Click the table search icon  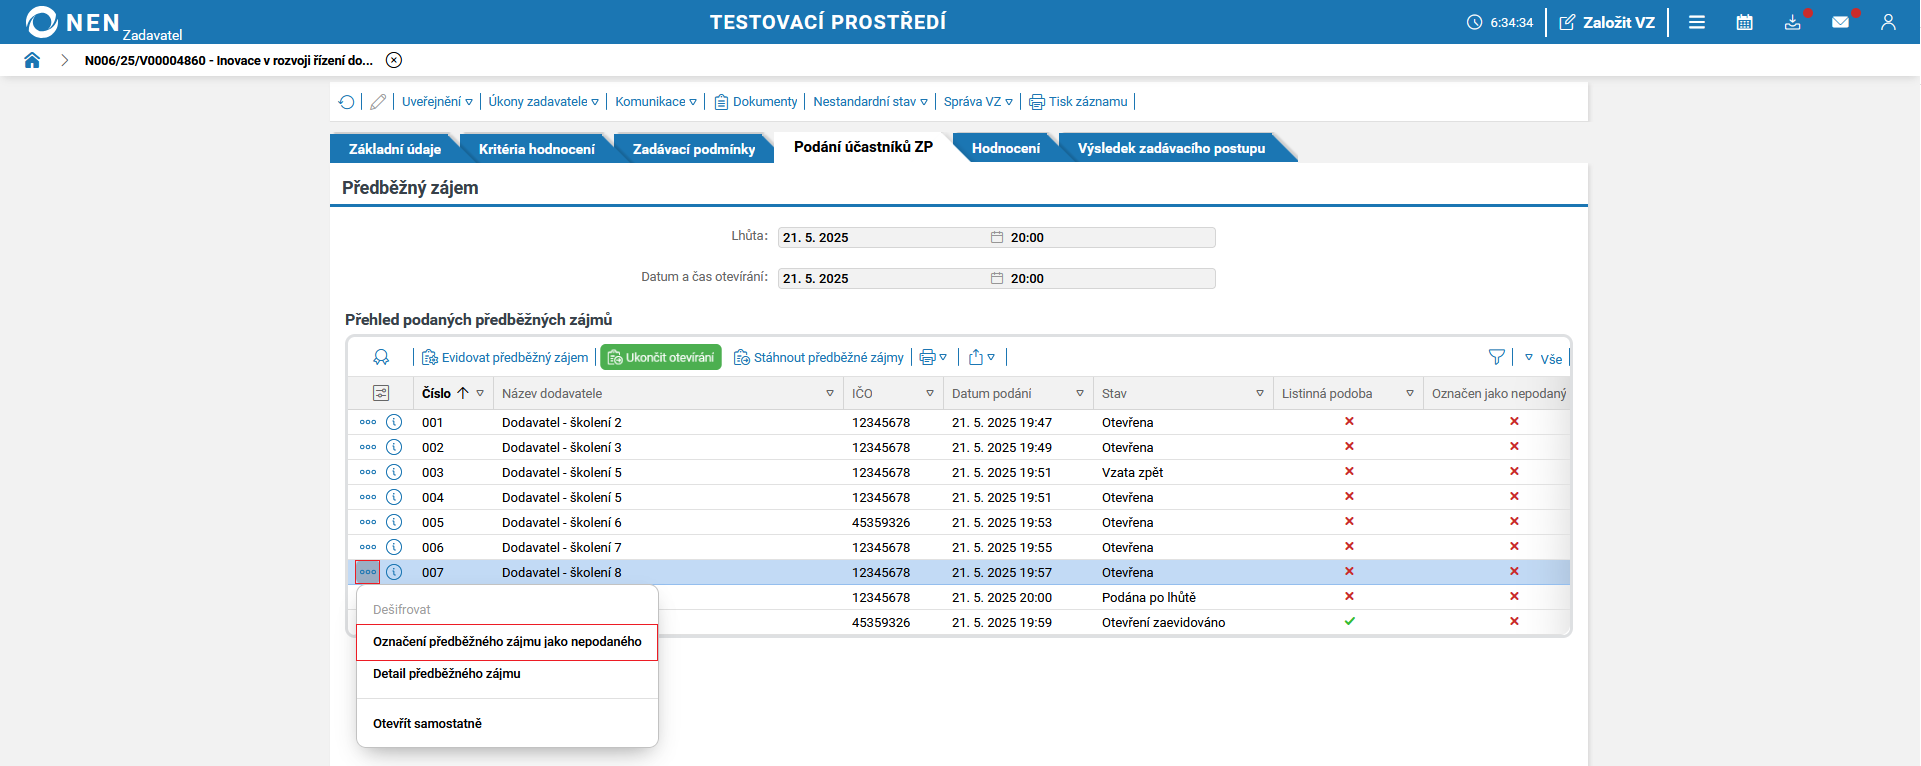click(381, 357)
